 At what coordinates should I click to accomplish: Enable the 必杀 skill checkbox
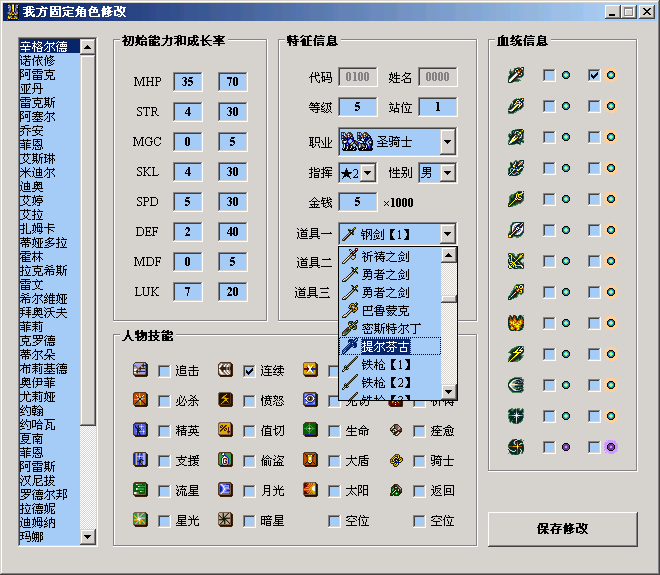coord(164,401)
